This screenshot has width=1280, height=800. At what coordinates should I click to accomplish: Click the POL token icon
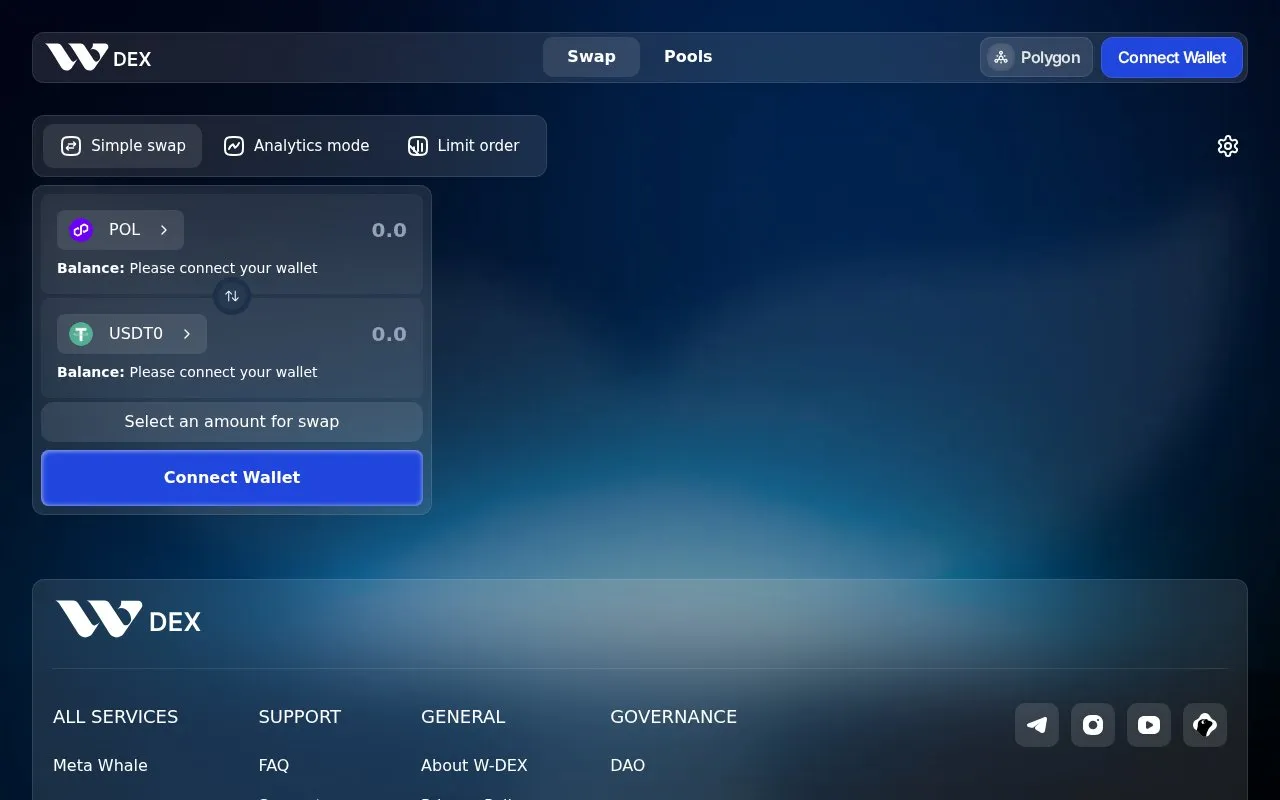click(x=81, y=230)
